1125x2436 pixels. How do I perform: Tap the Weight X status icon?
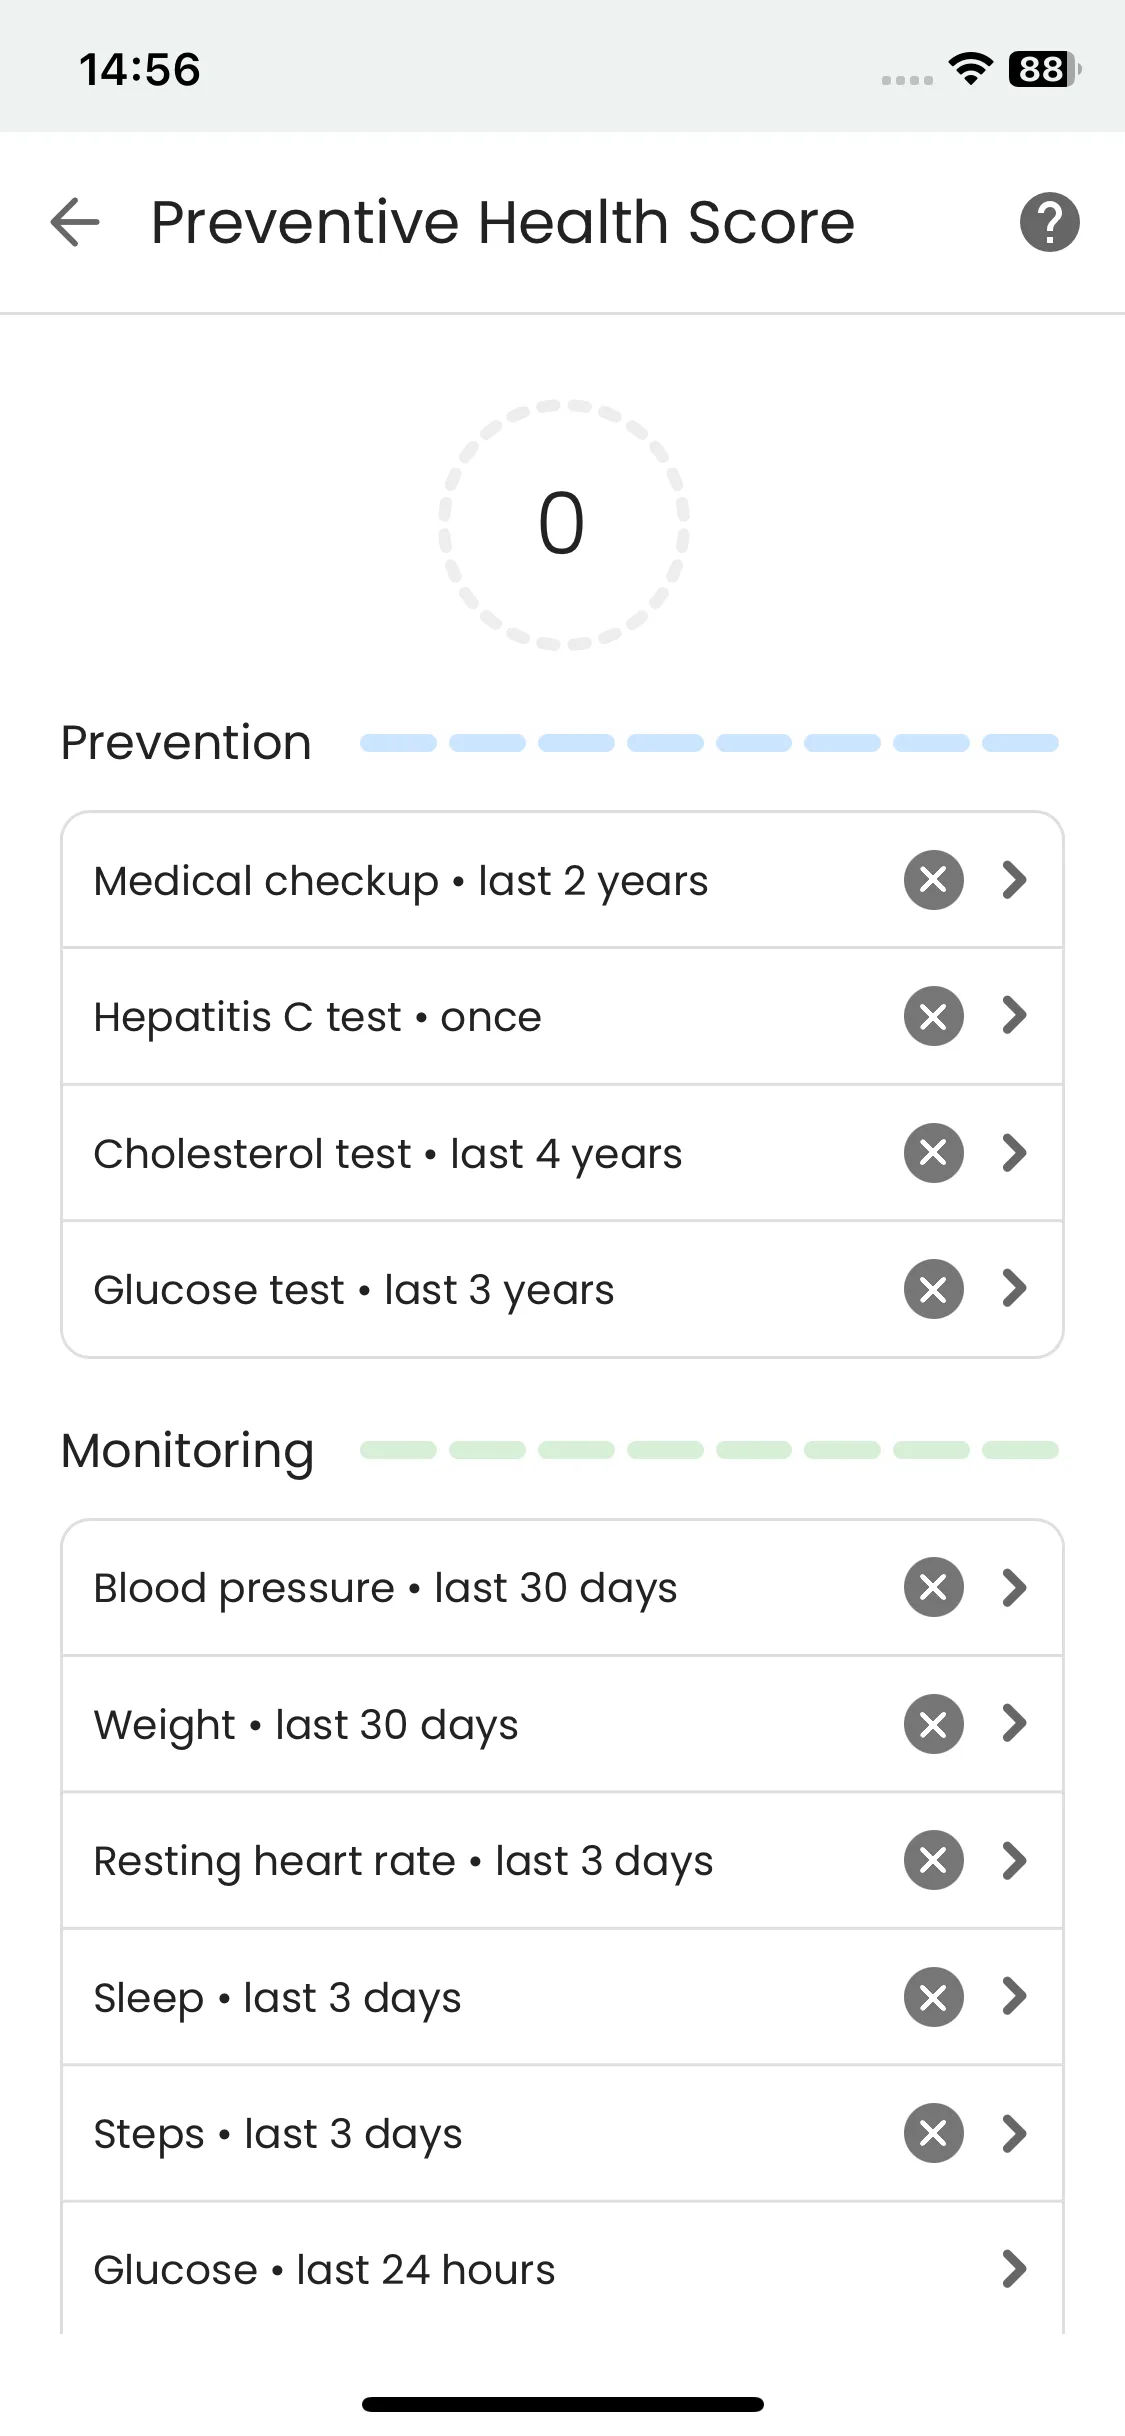(933, 1724)
